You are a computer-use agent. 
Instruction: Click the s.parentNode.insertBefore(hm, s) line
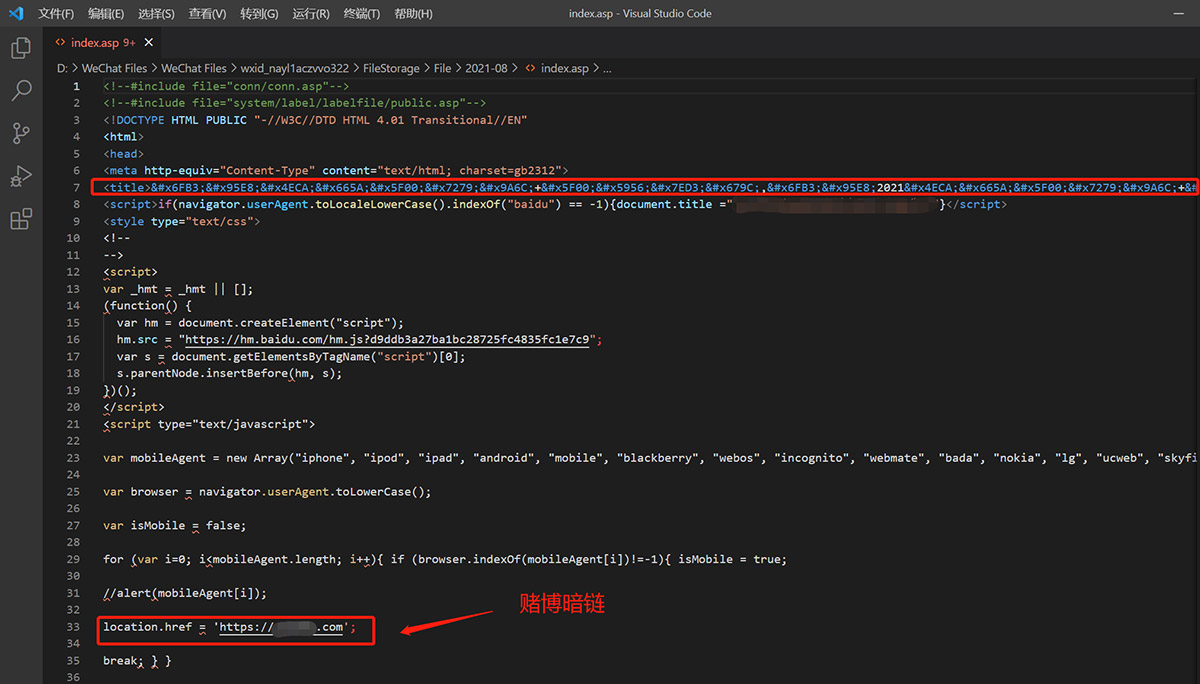229,373
